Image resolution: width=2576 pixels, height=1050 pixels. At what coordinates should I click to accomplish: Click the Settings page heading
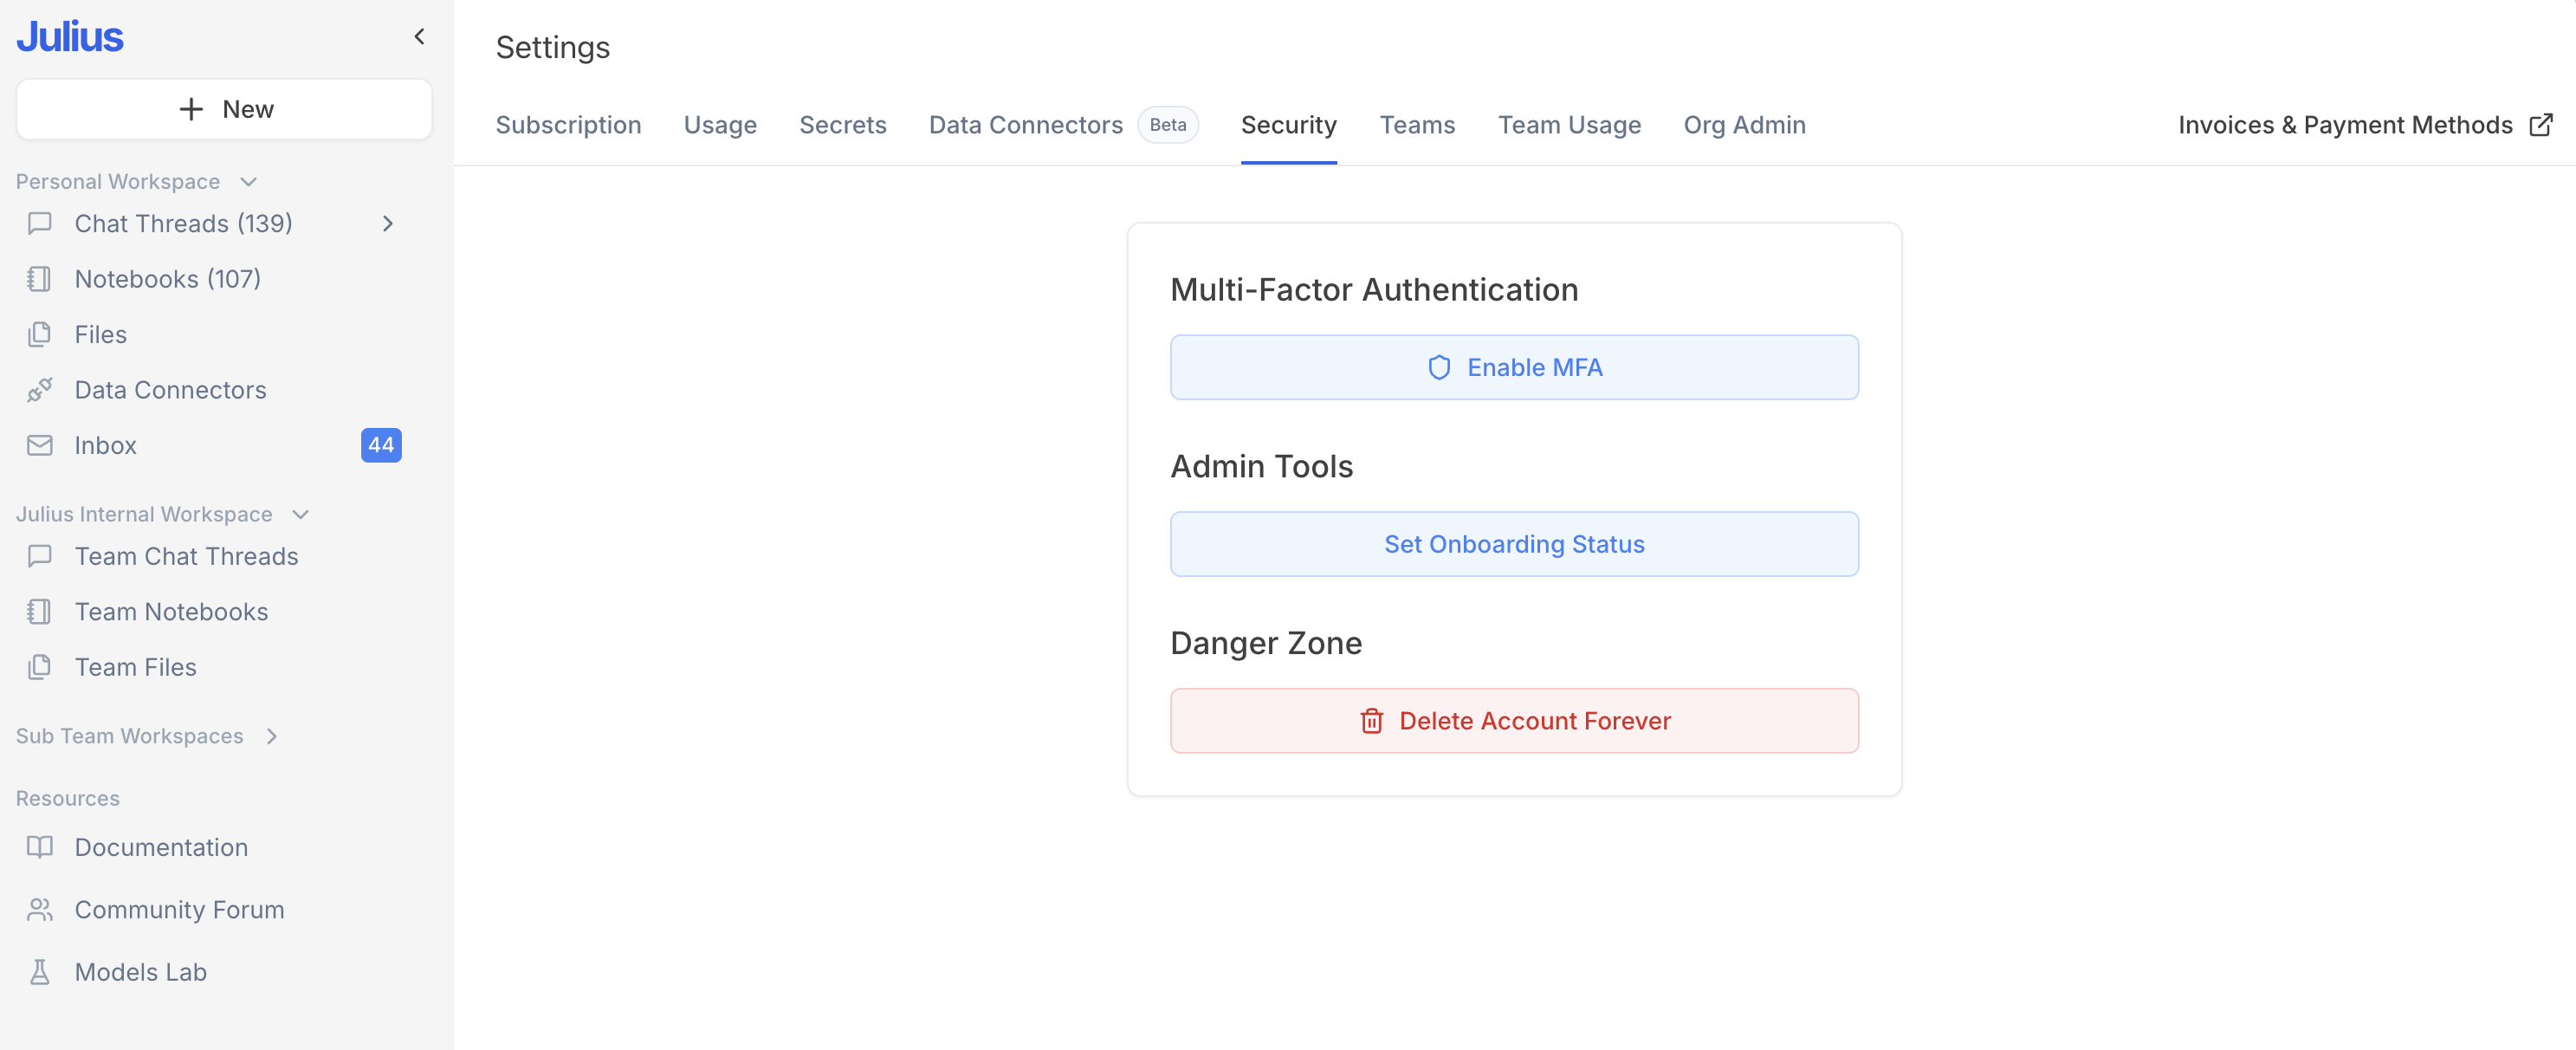[553, 47]
